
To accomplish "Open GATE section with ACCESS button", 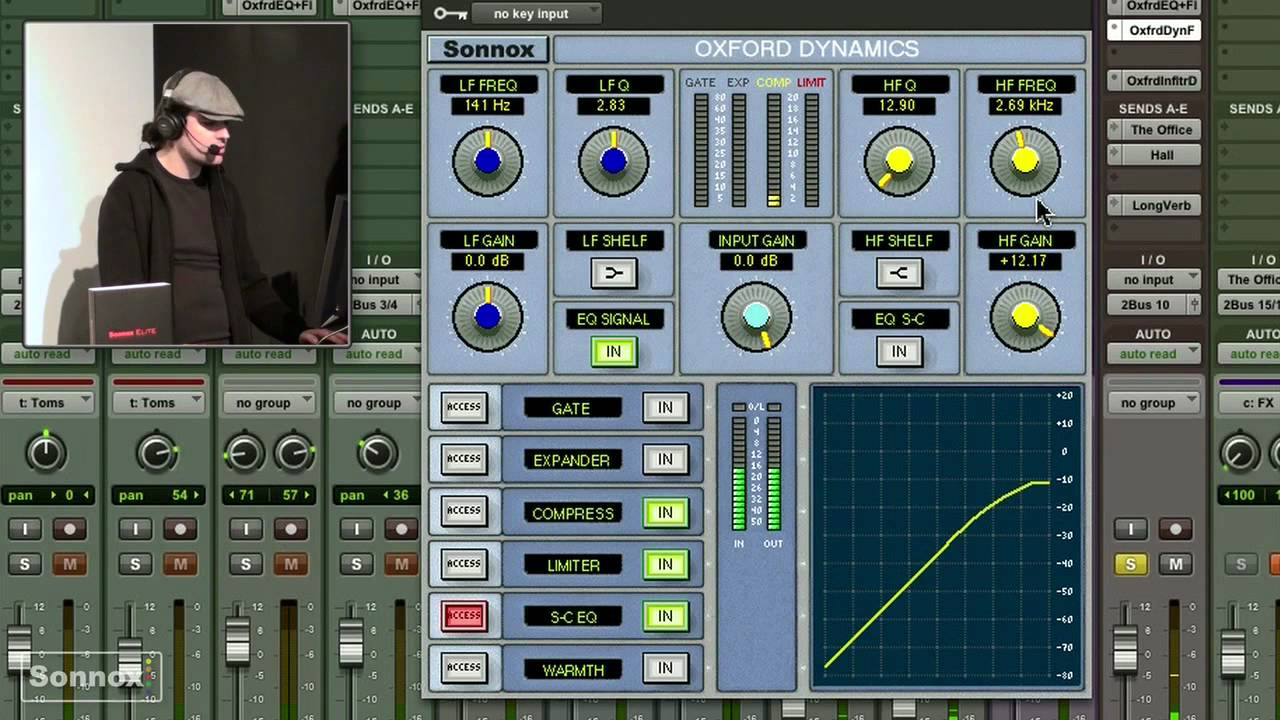I will [464, 407].
